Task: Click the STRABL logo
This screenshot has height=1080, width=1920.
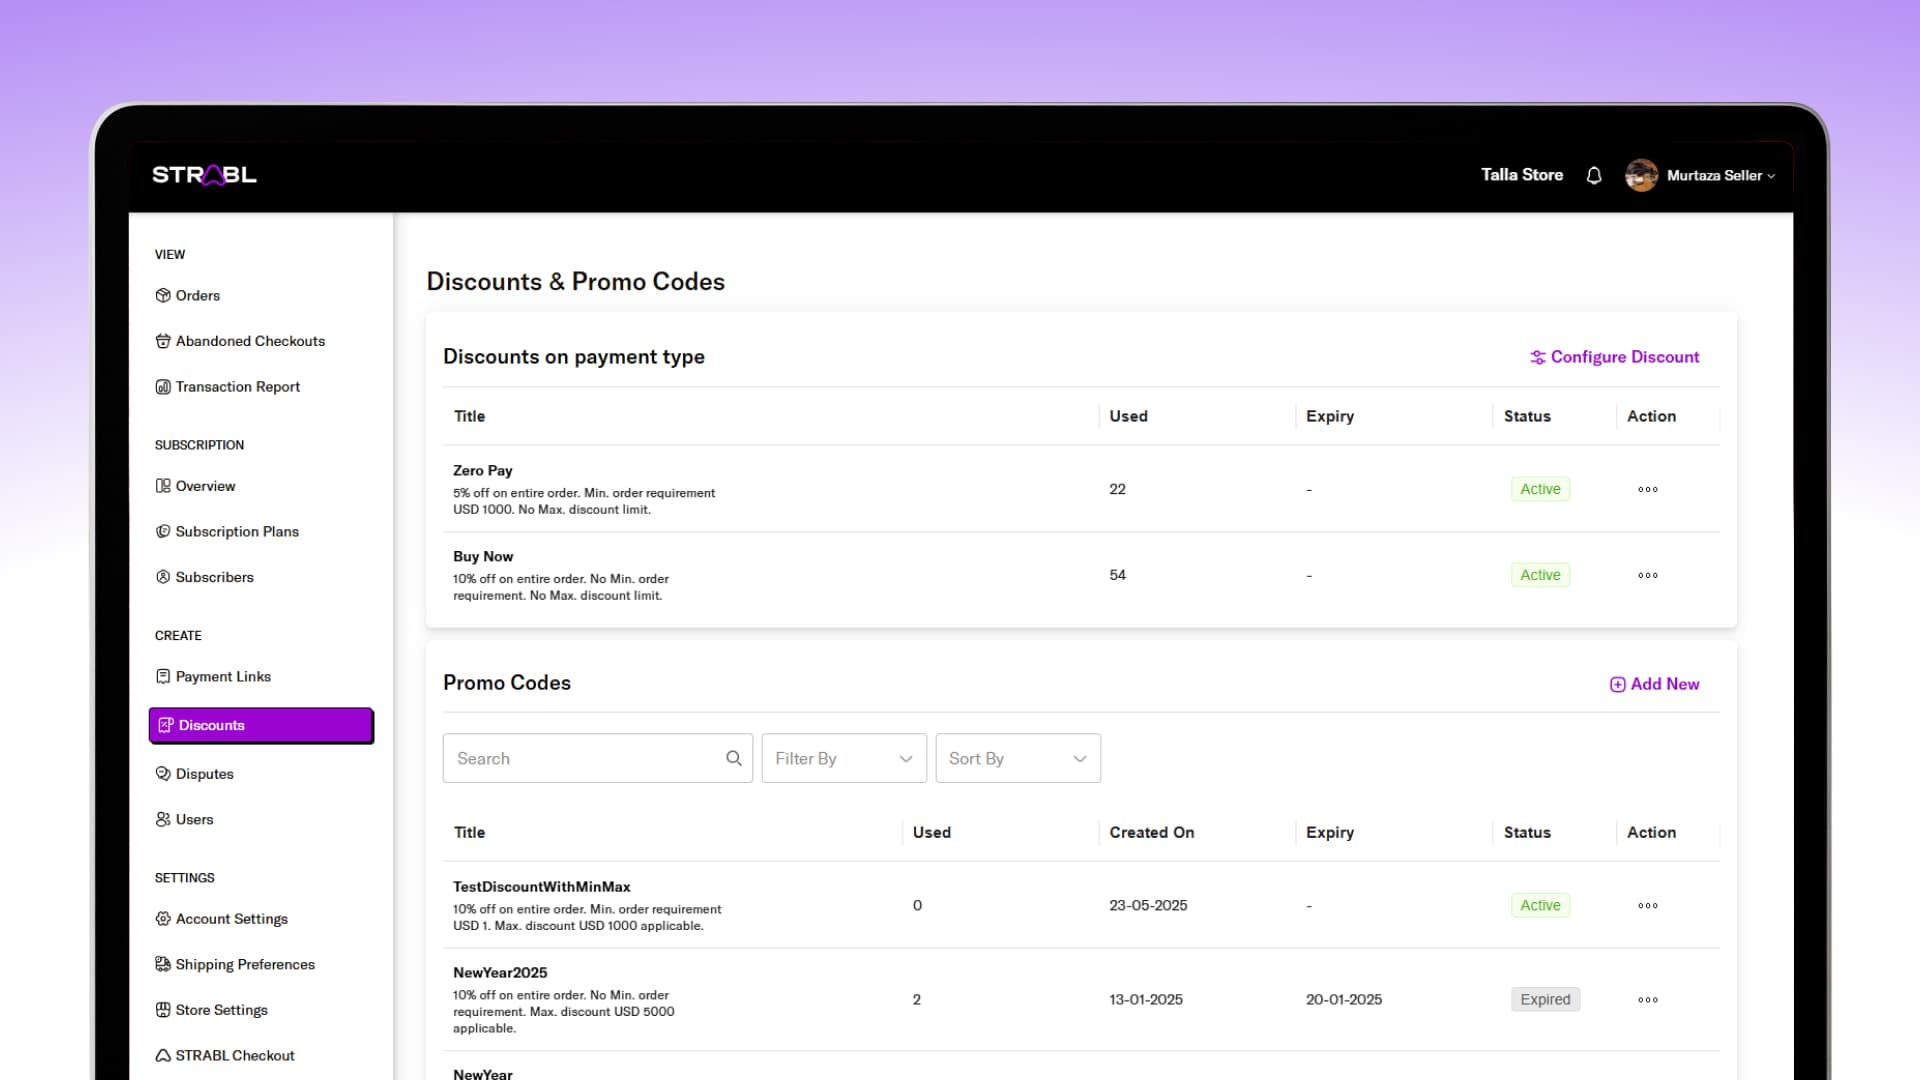Action: pyautogui.click(x=204, y=175)
